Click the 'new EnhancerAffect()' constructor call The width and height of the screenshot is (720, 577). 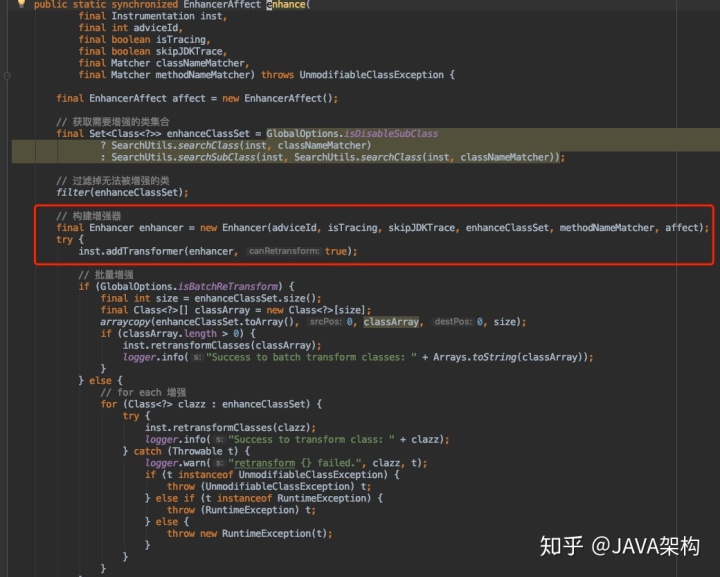pyautogui.click(x=279, y=98)
